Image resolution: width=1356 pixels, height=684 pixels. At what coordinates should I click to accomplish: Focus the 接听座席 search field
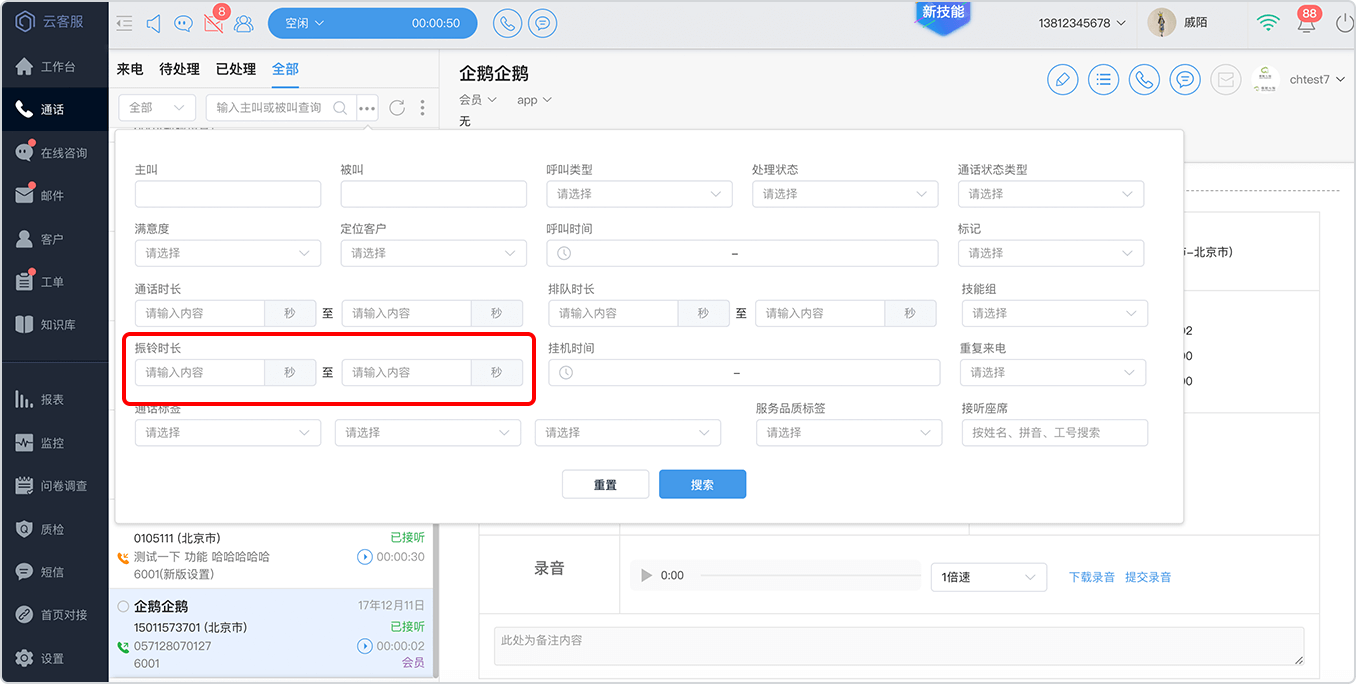point(1055,432)
